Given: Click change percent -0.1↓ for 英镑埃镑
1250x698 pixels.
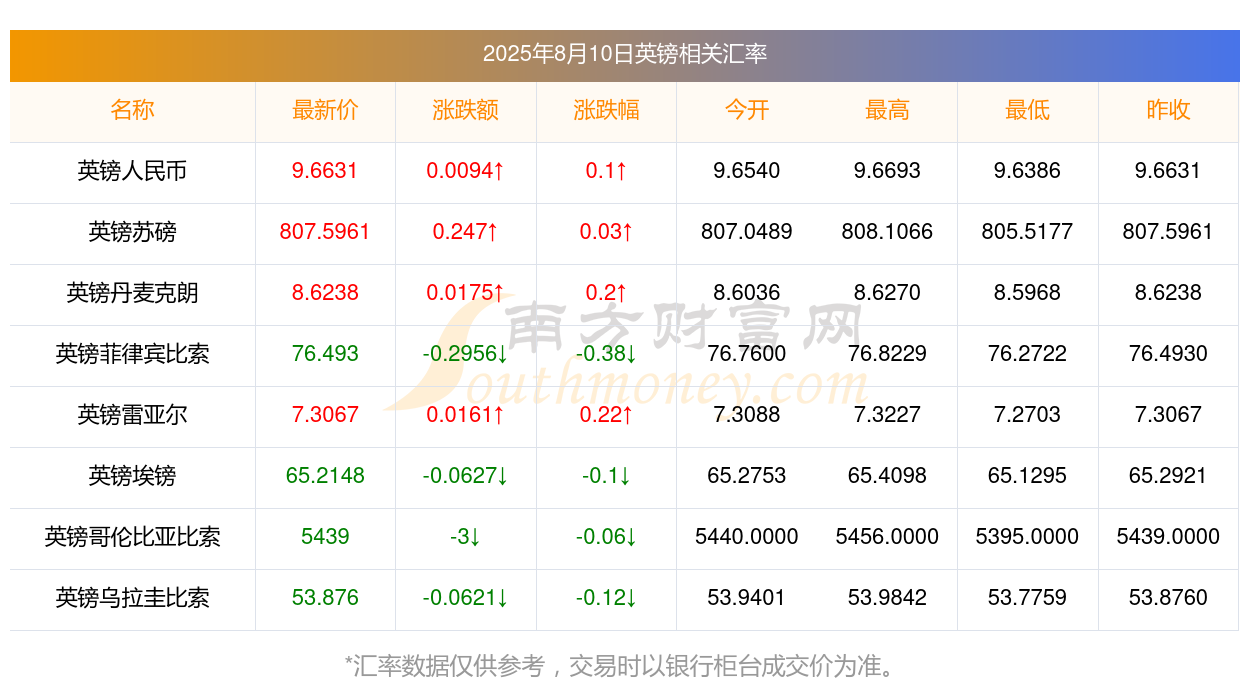Looking at the screenshot, I should pyautogui.click(x=606, y=476).
